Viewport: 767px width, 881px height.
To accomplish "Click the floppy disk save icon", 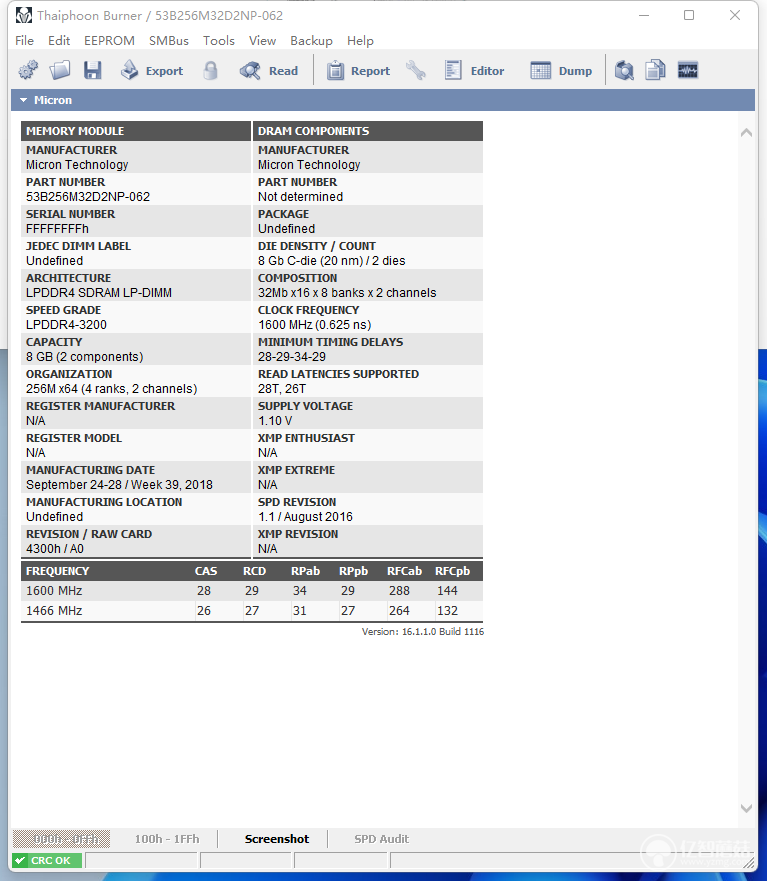I will [x=92, y=71].
